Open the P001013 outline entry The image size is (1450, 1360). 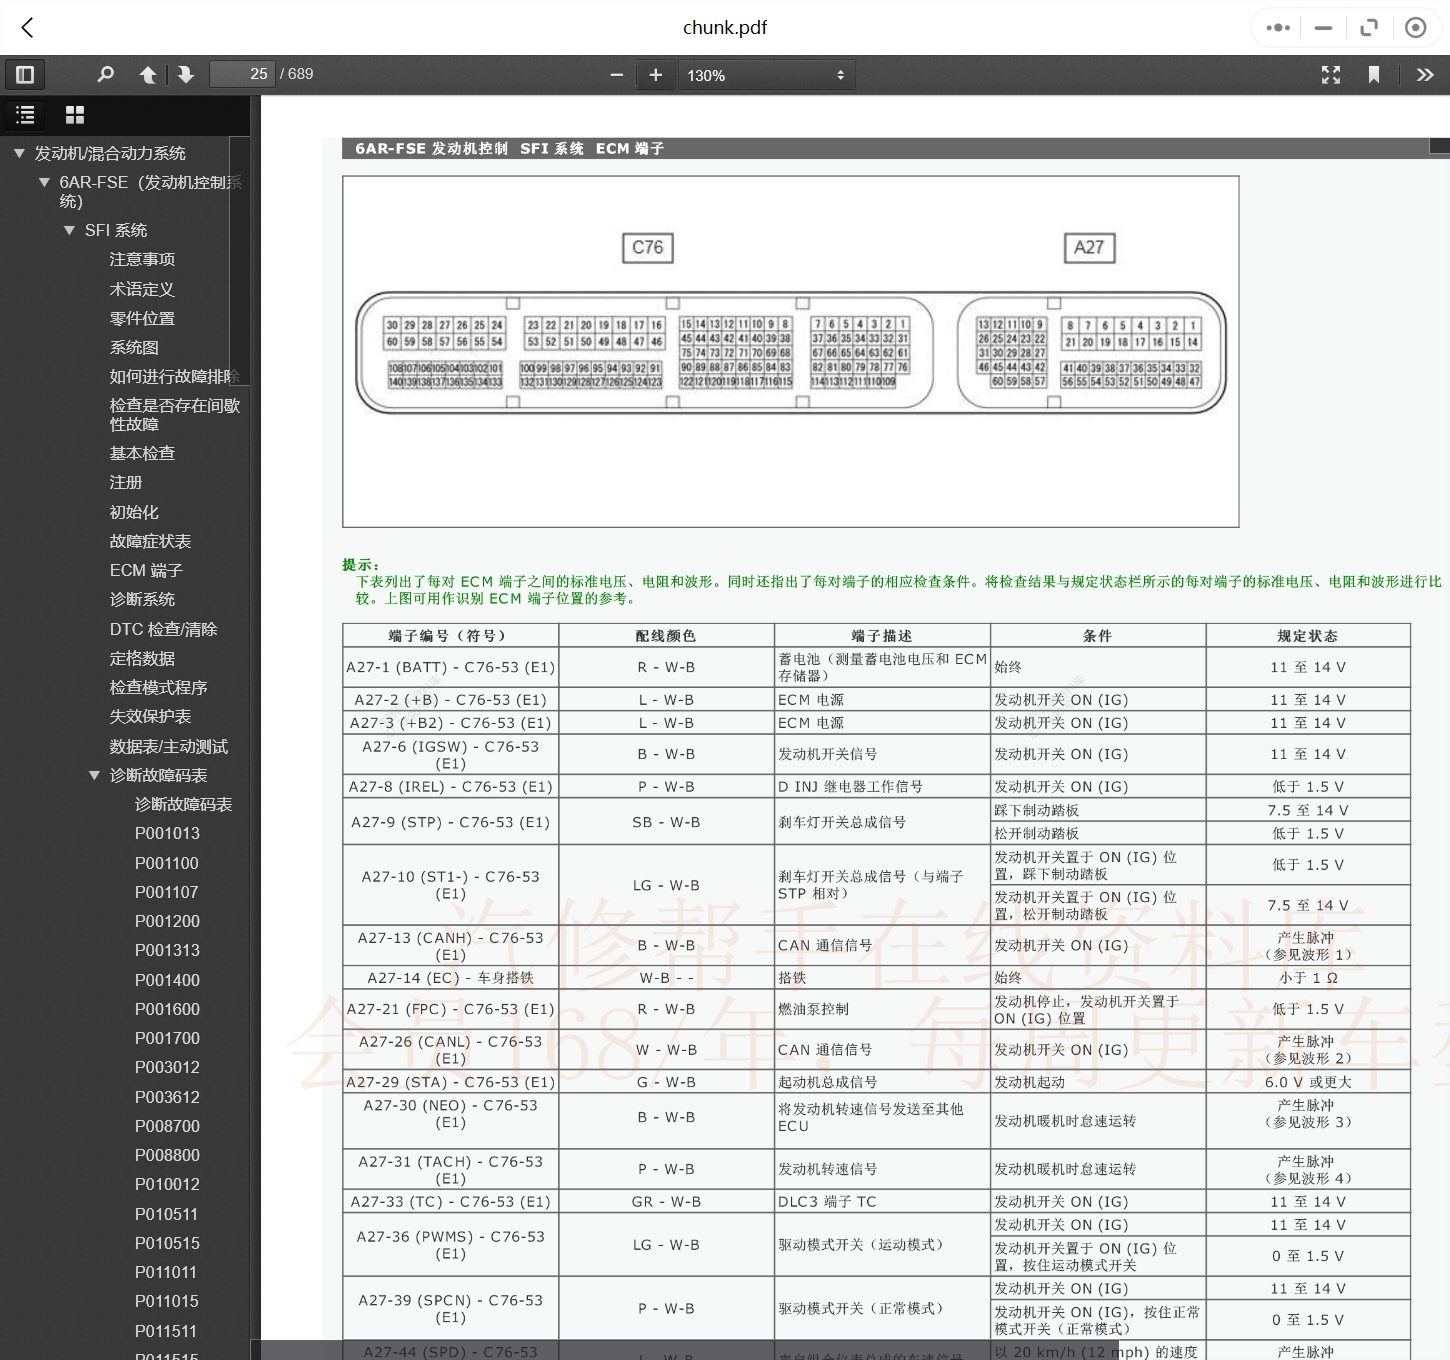pyautogui.click(x=167, y=833)
